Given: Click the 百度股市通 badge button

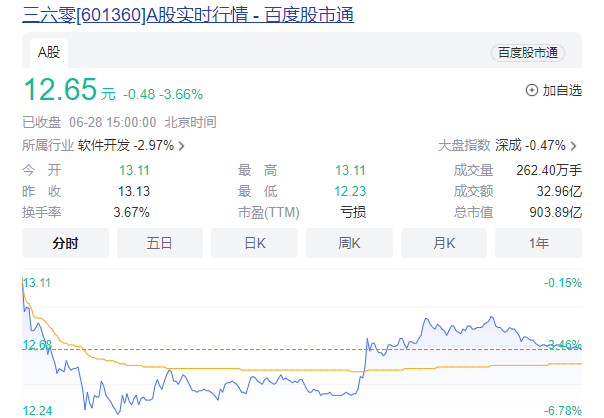Looking at the screenshot, I should click(x=527, y=53).
